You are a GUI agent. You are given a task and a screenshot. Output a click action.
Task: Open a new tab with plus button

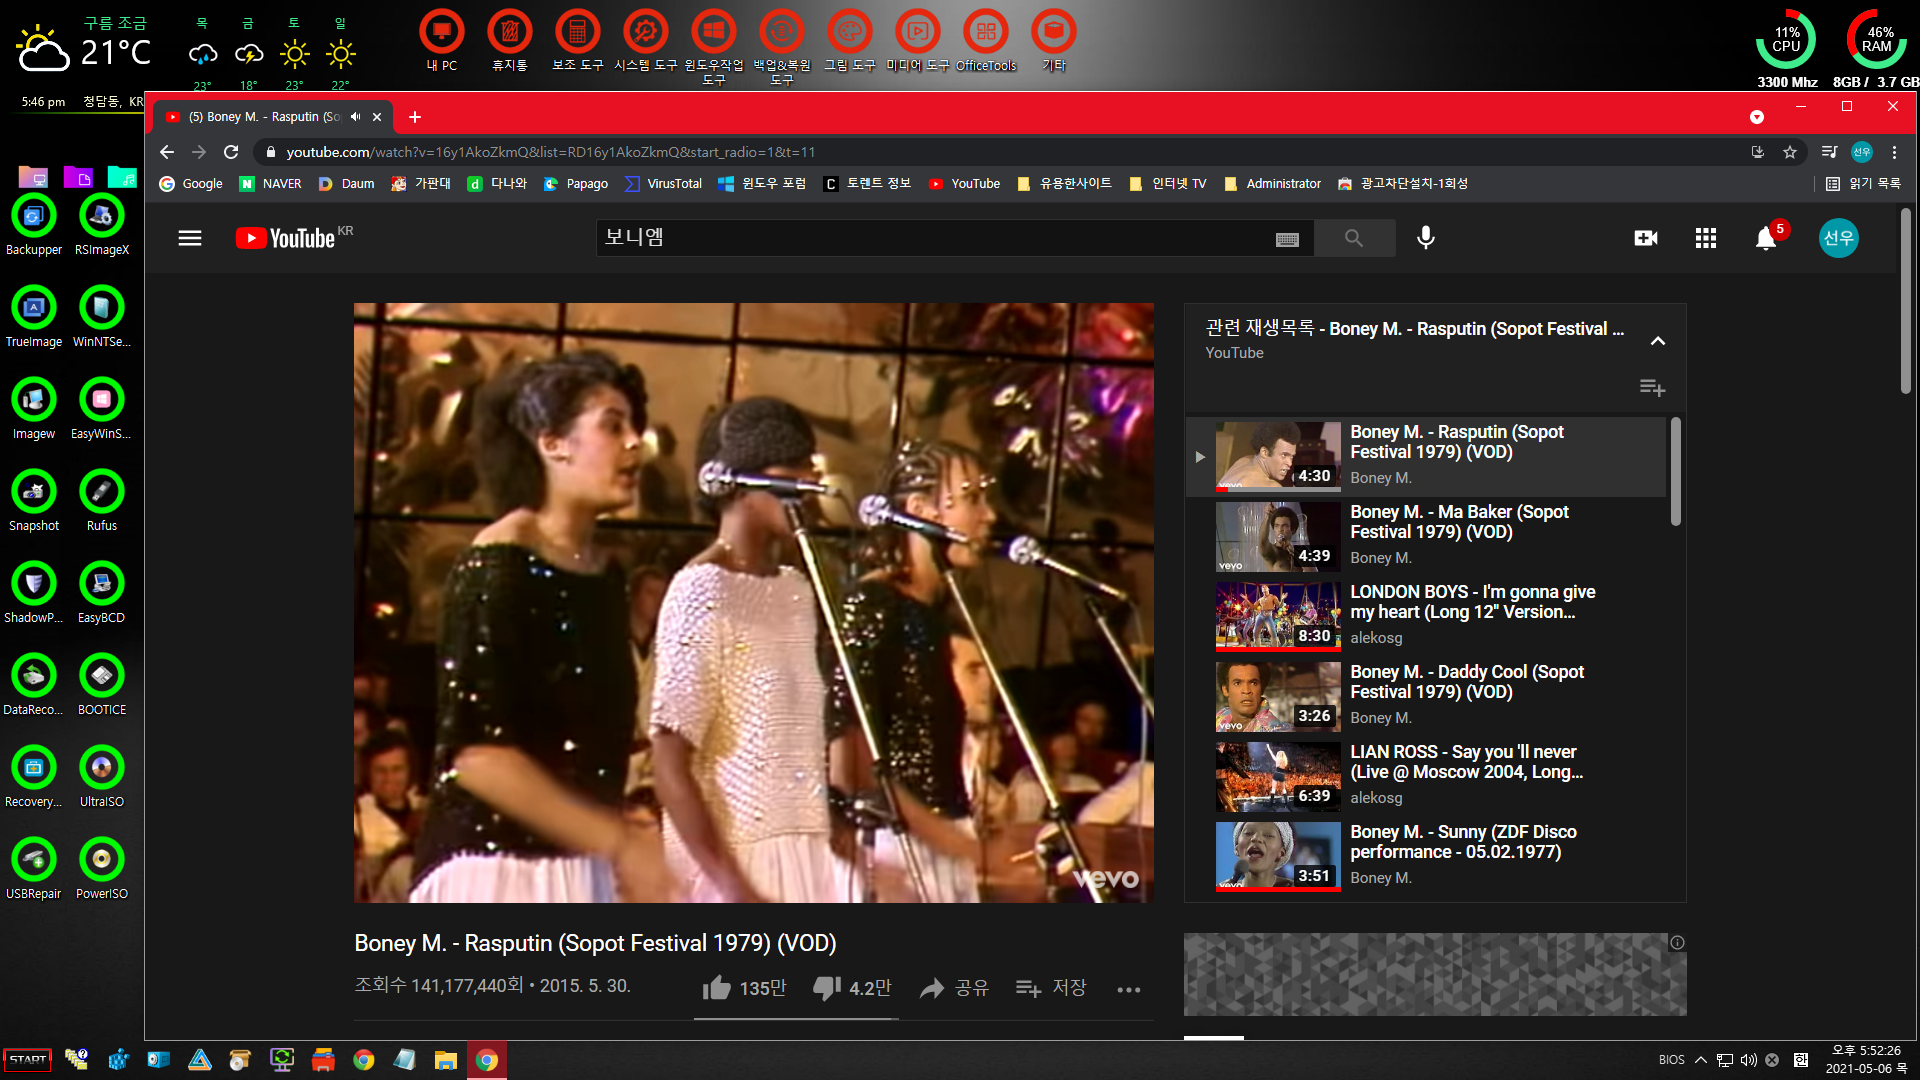click(415, 117)
